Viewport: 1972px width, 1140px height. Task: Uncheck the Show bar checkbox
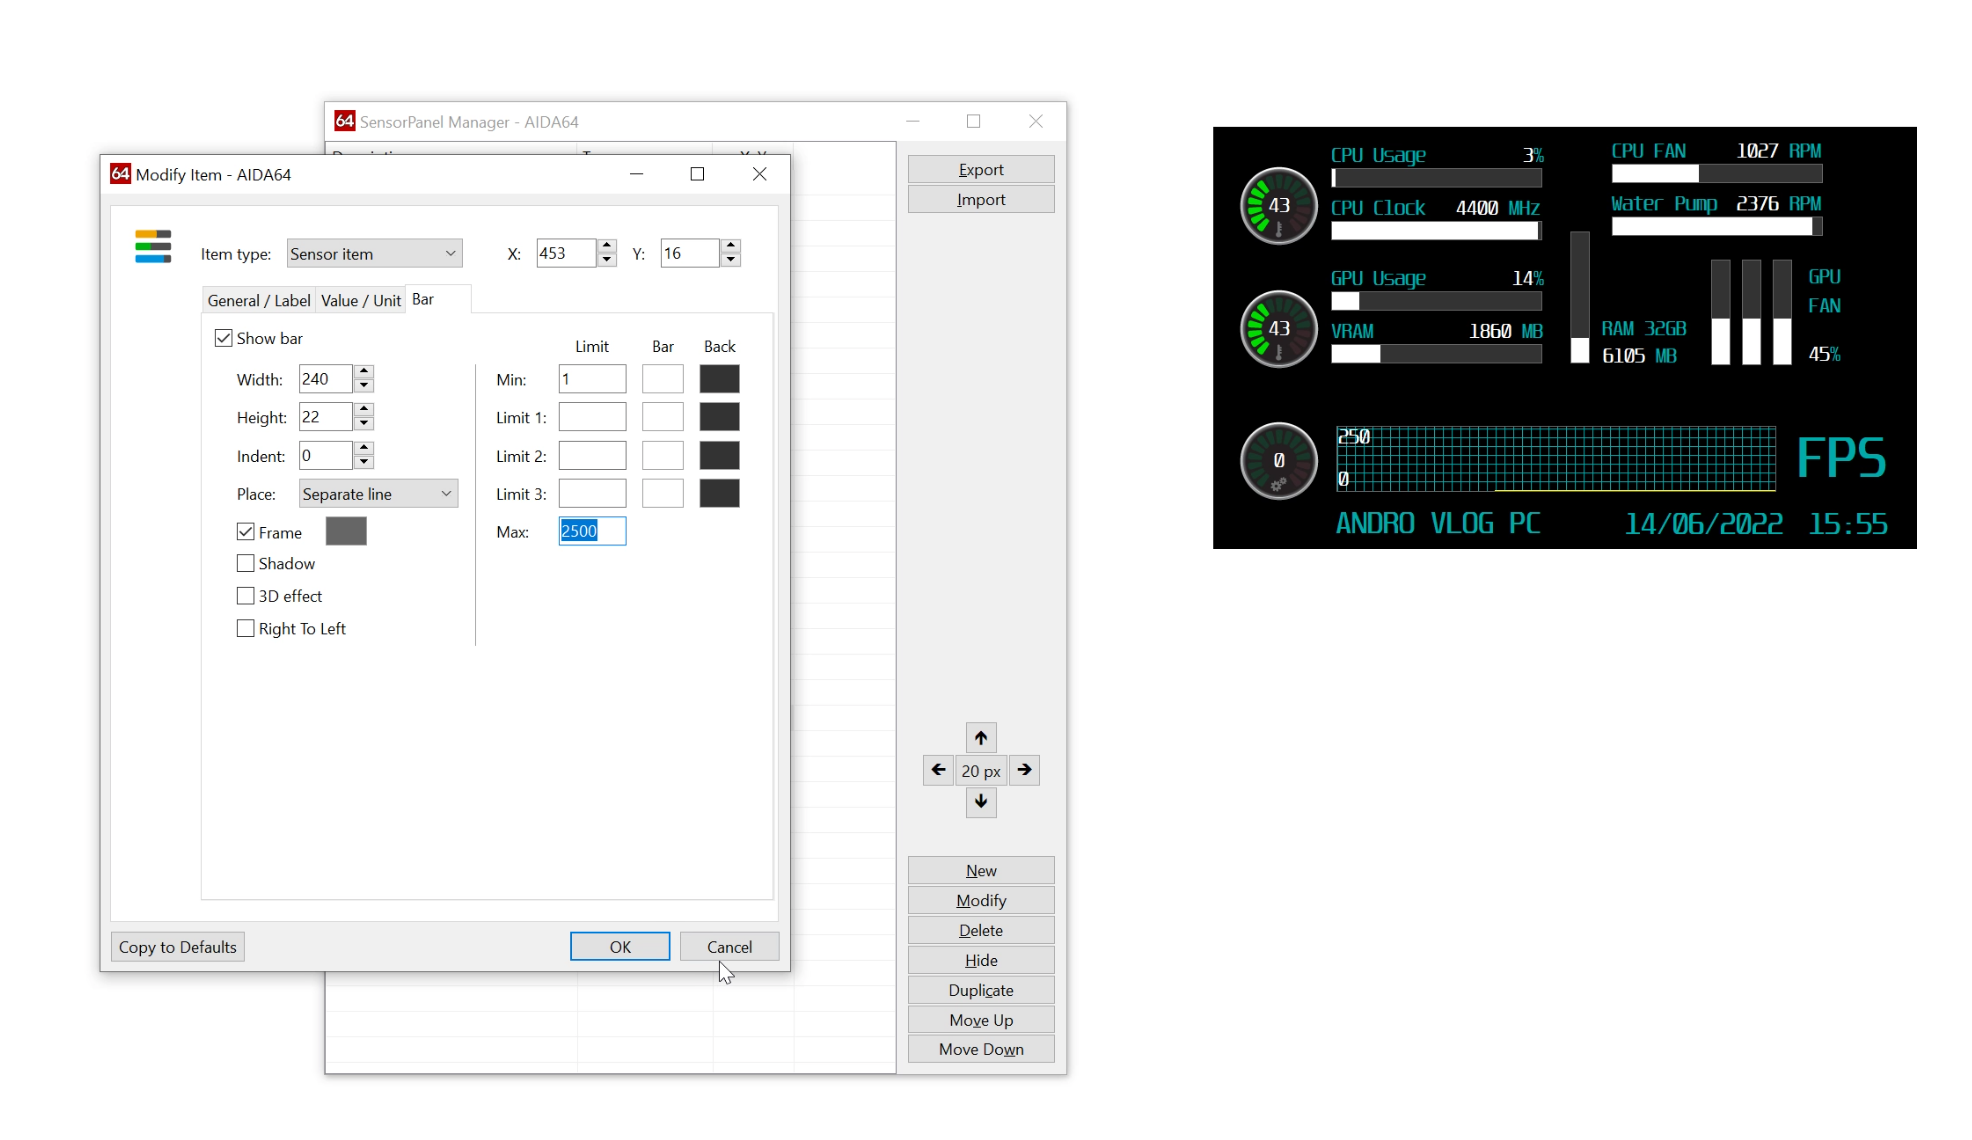click(x=224, y=338)
